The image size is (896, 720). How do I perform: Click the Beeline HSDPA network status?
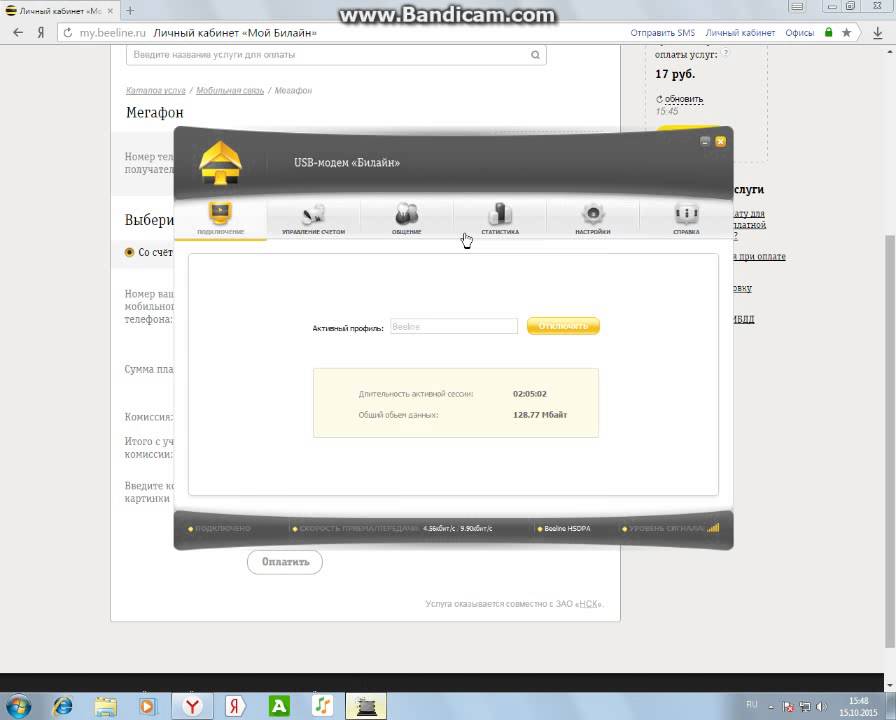click(563, 529)
